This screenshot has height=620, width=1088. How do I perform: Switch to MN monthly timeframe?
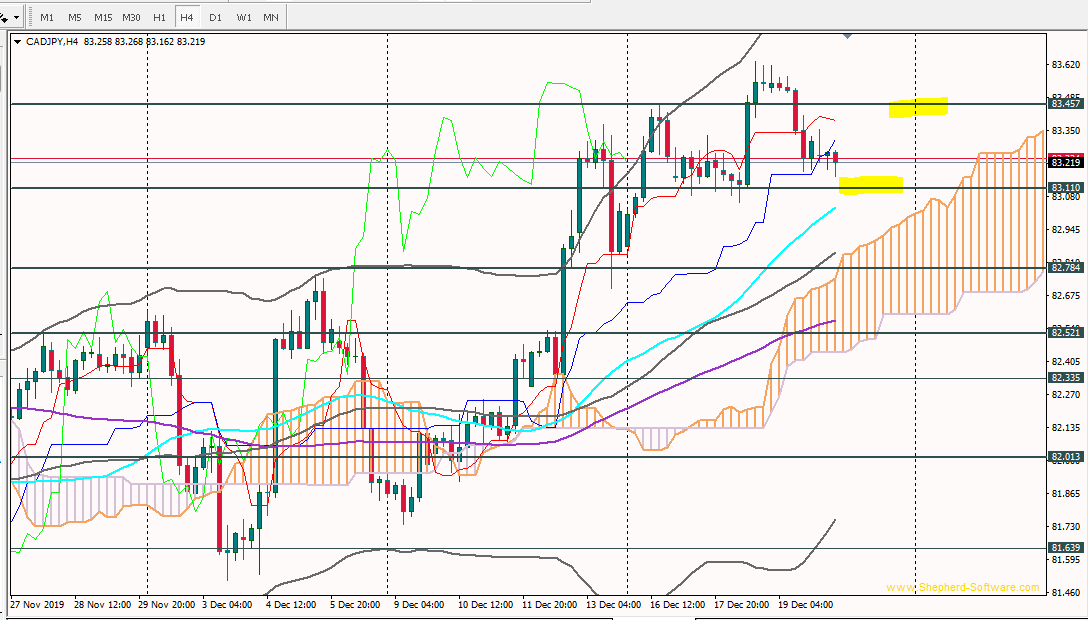pyautogui.click(x=271, y=18)
